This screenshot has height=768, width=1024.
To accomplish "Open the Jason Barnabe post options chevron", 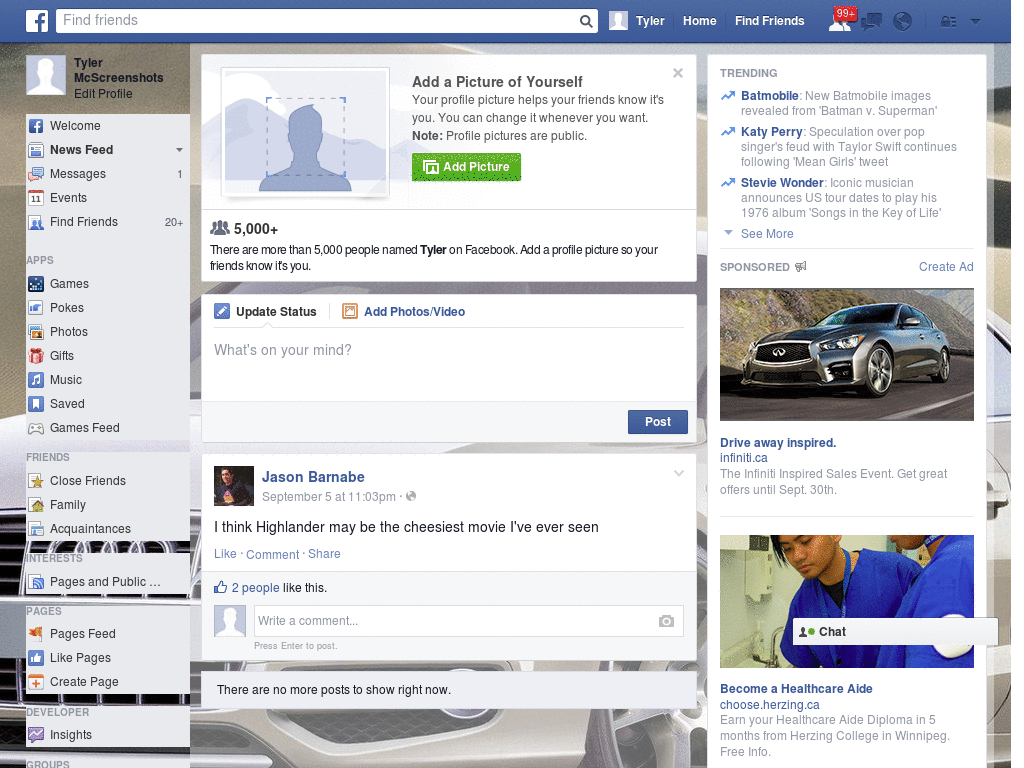I will tap(679, 473).
